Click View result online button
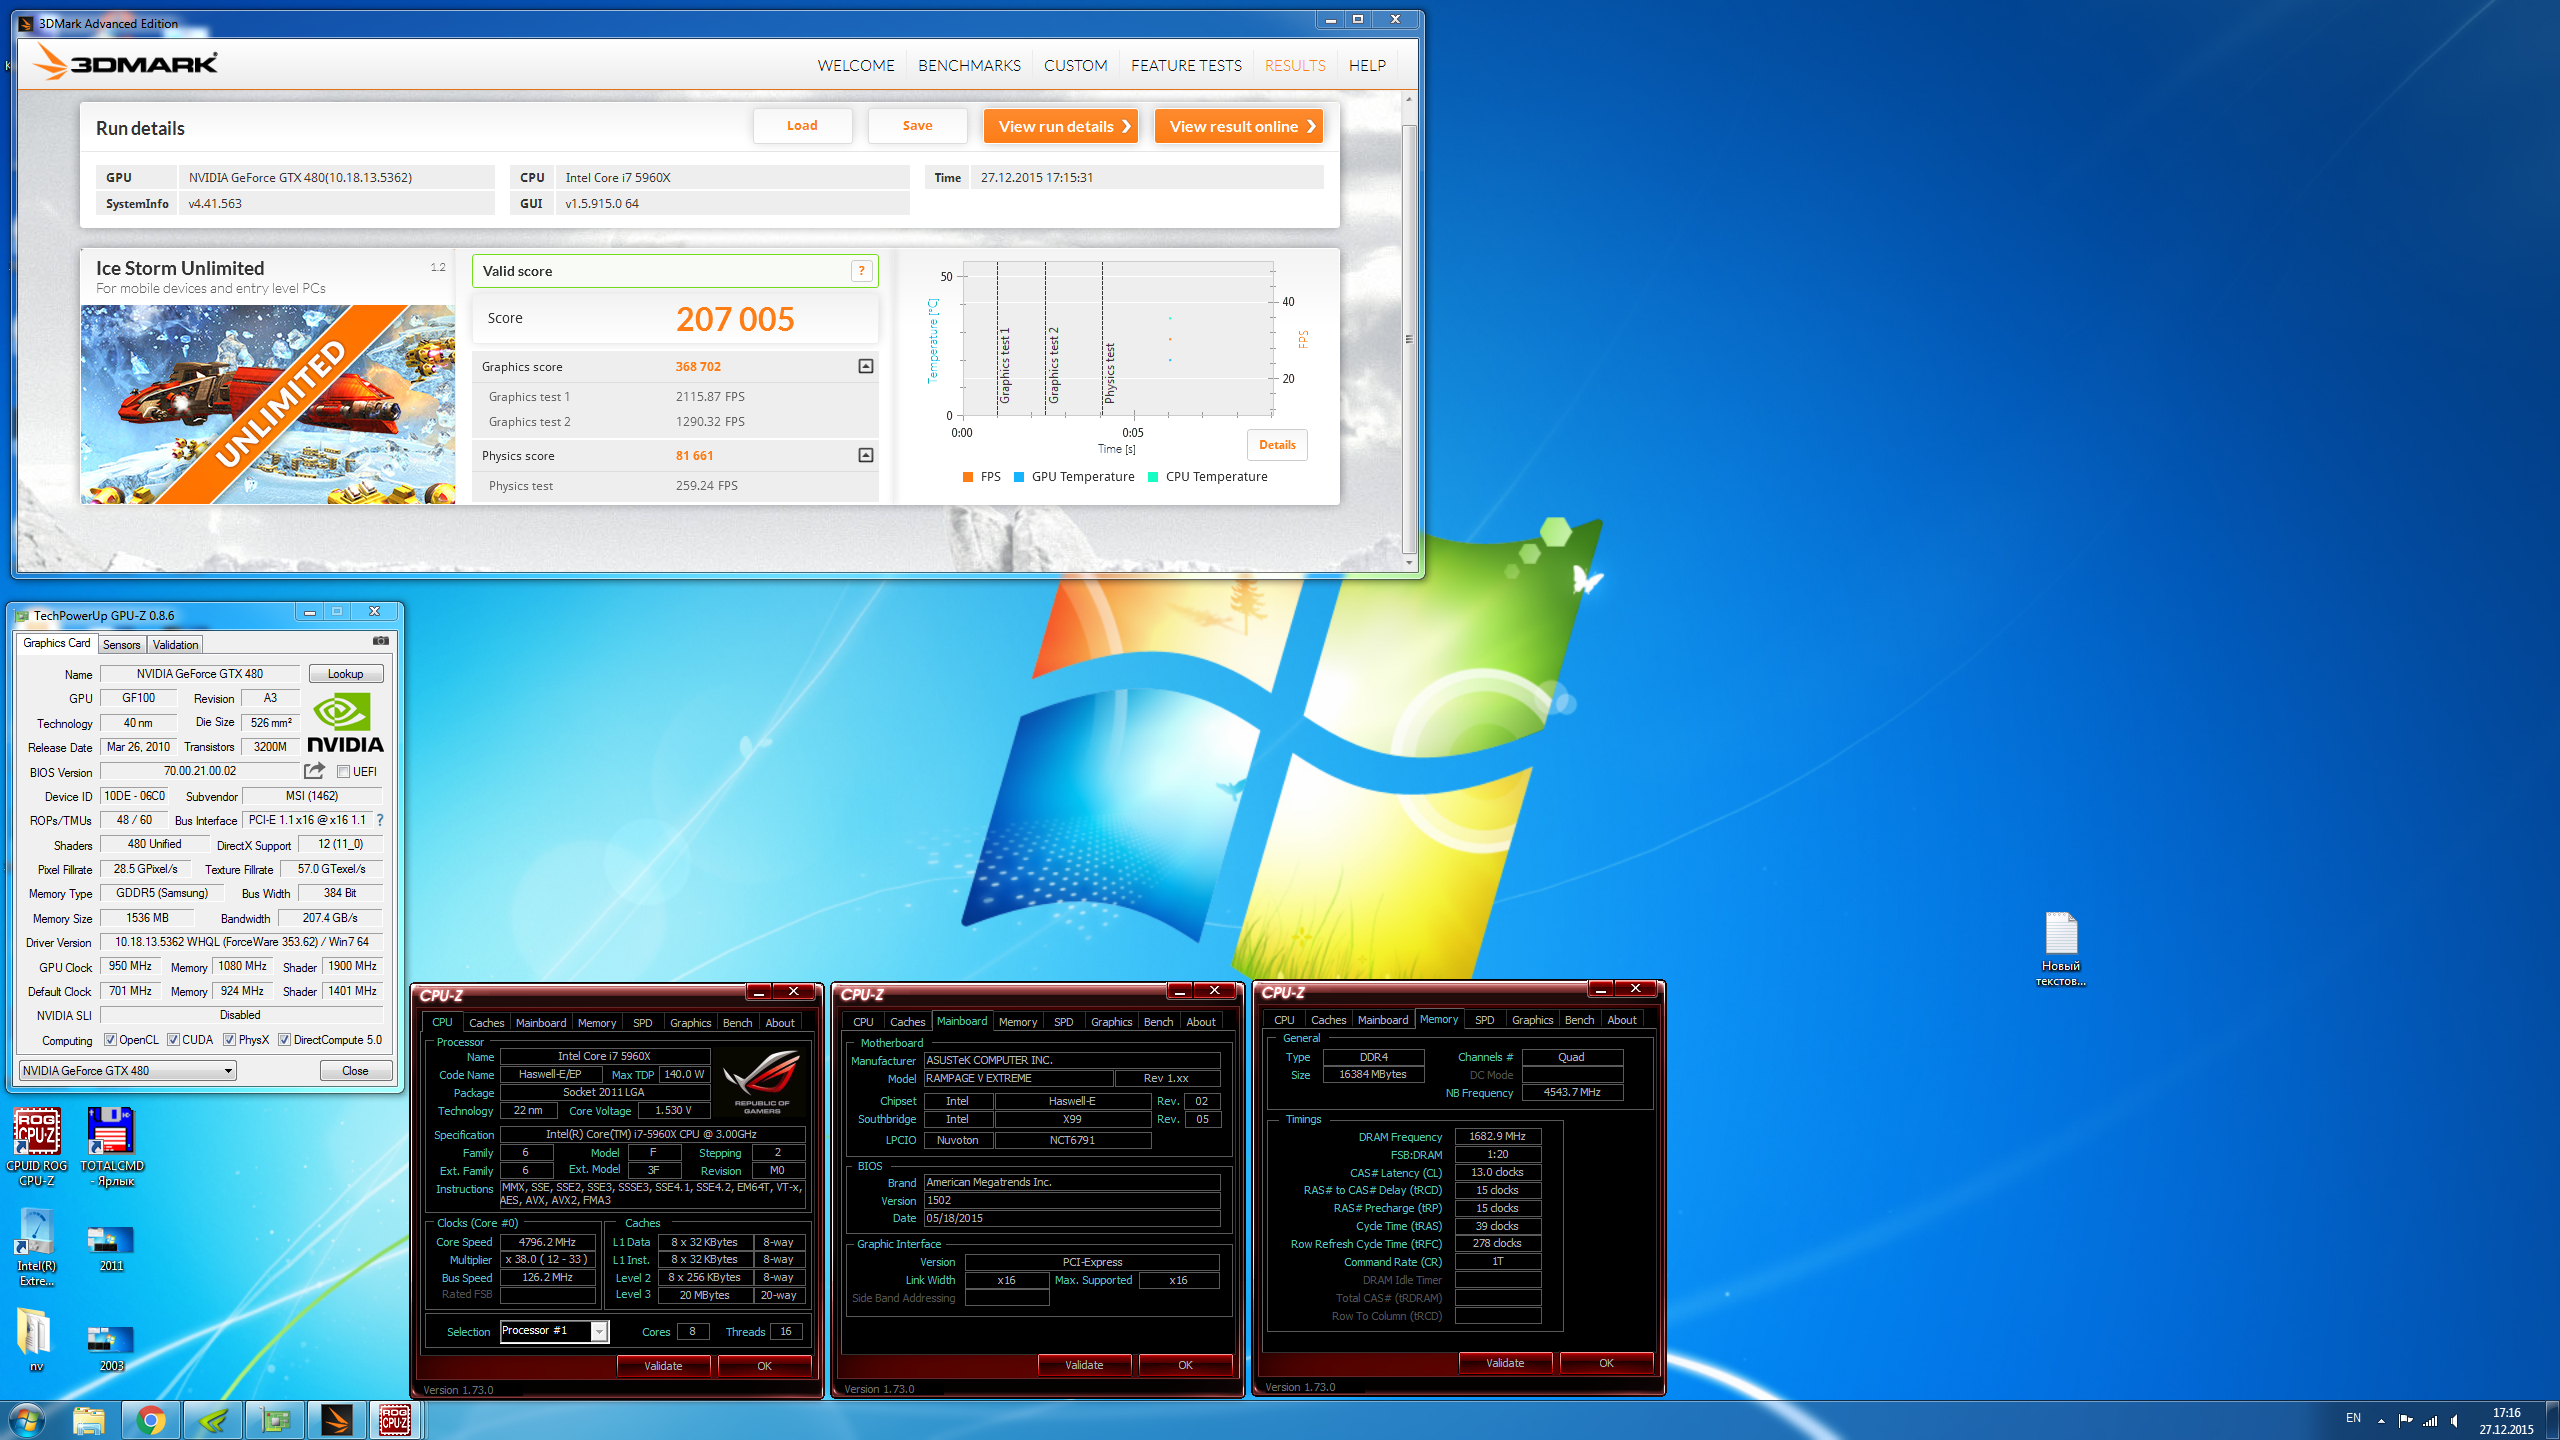The height and width of the screenshot is (1440, 2560). pyautogui.click(x=1239, y=126)
